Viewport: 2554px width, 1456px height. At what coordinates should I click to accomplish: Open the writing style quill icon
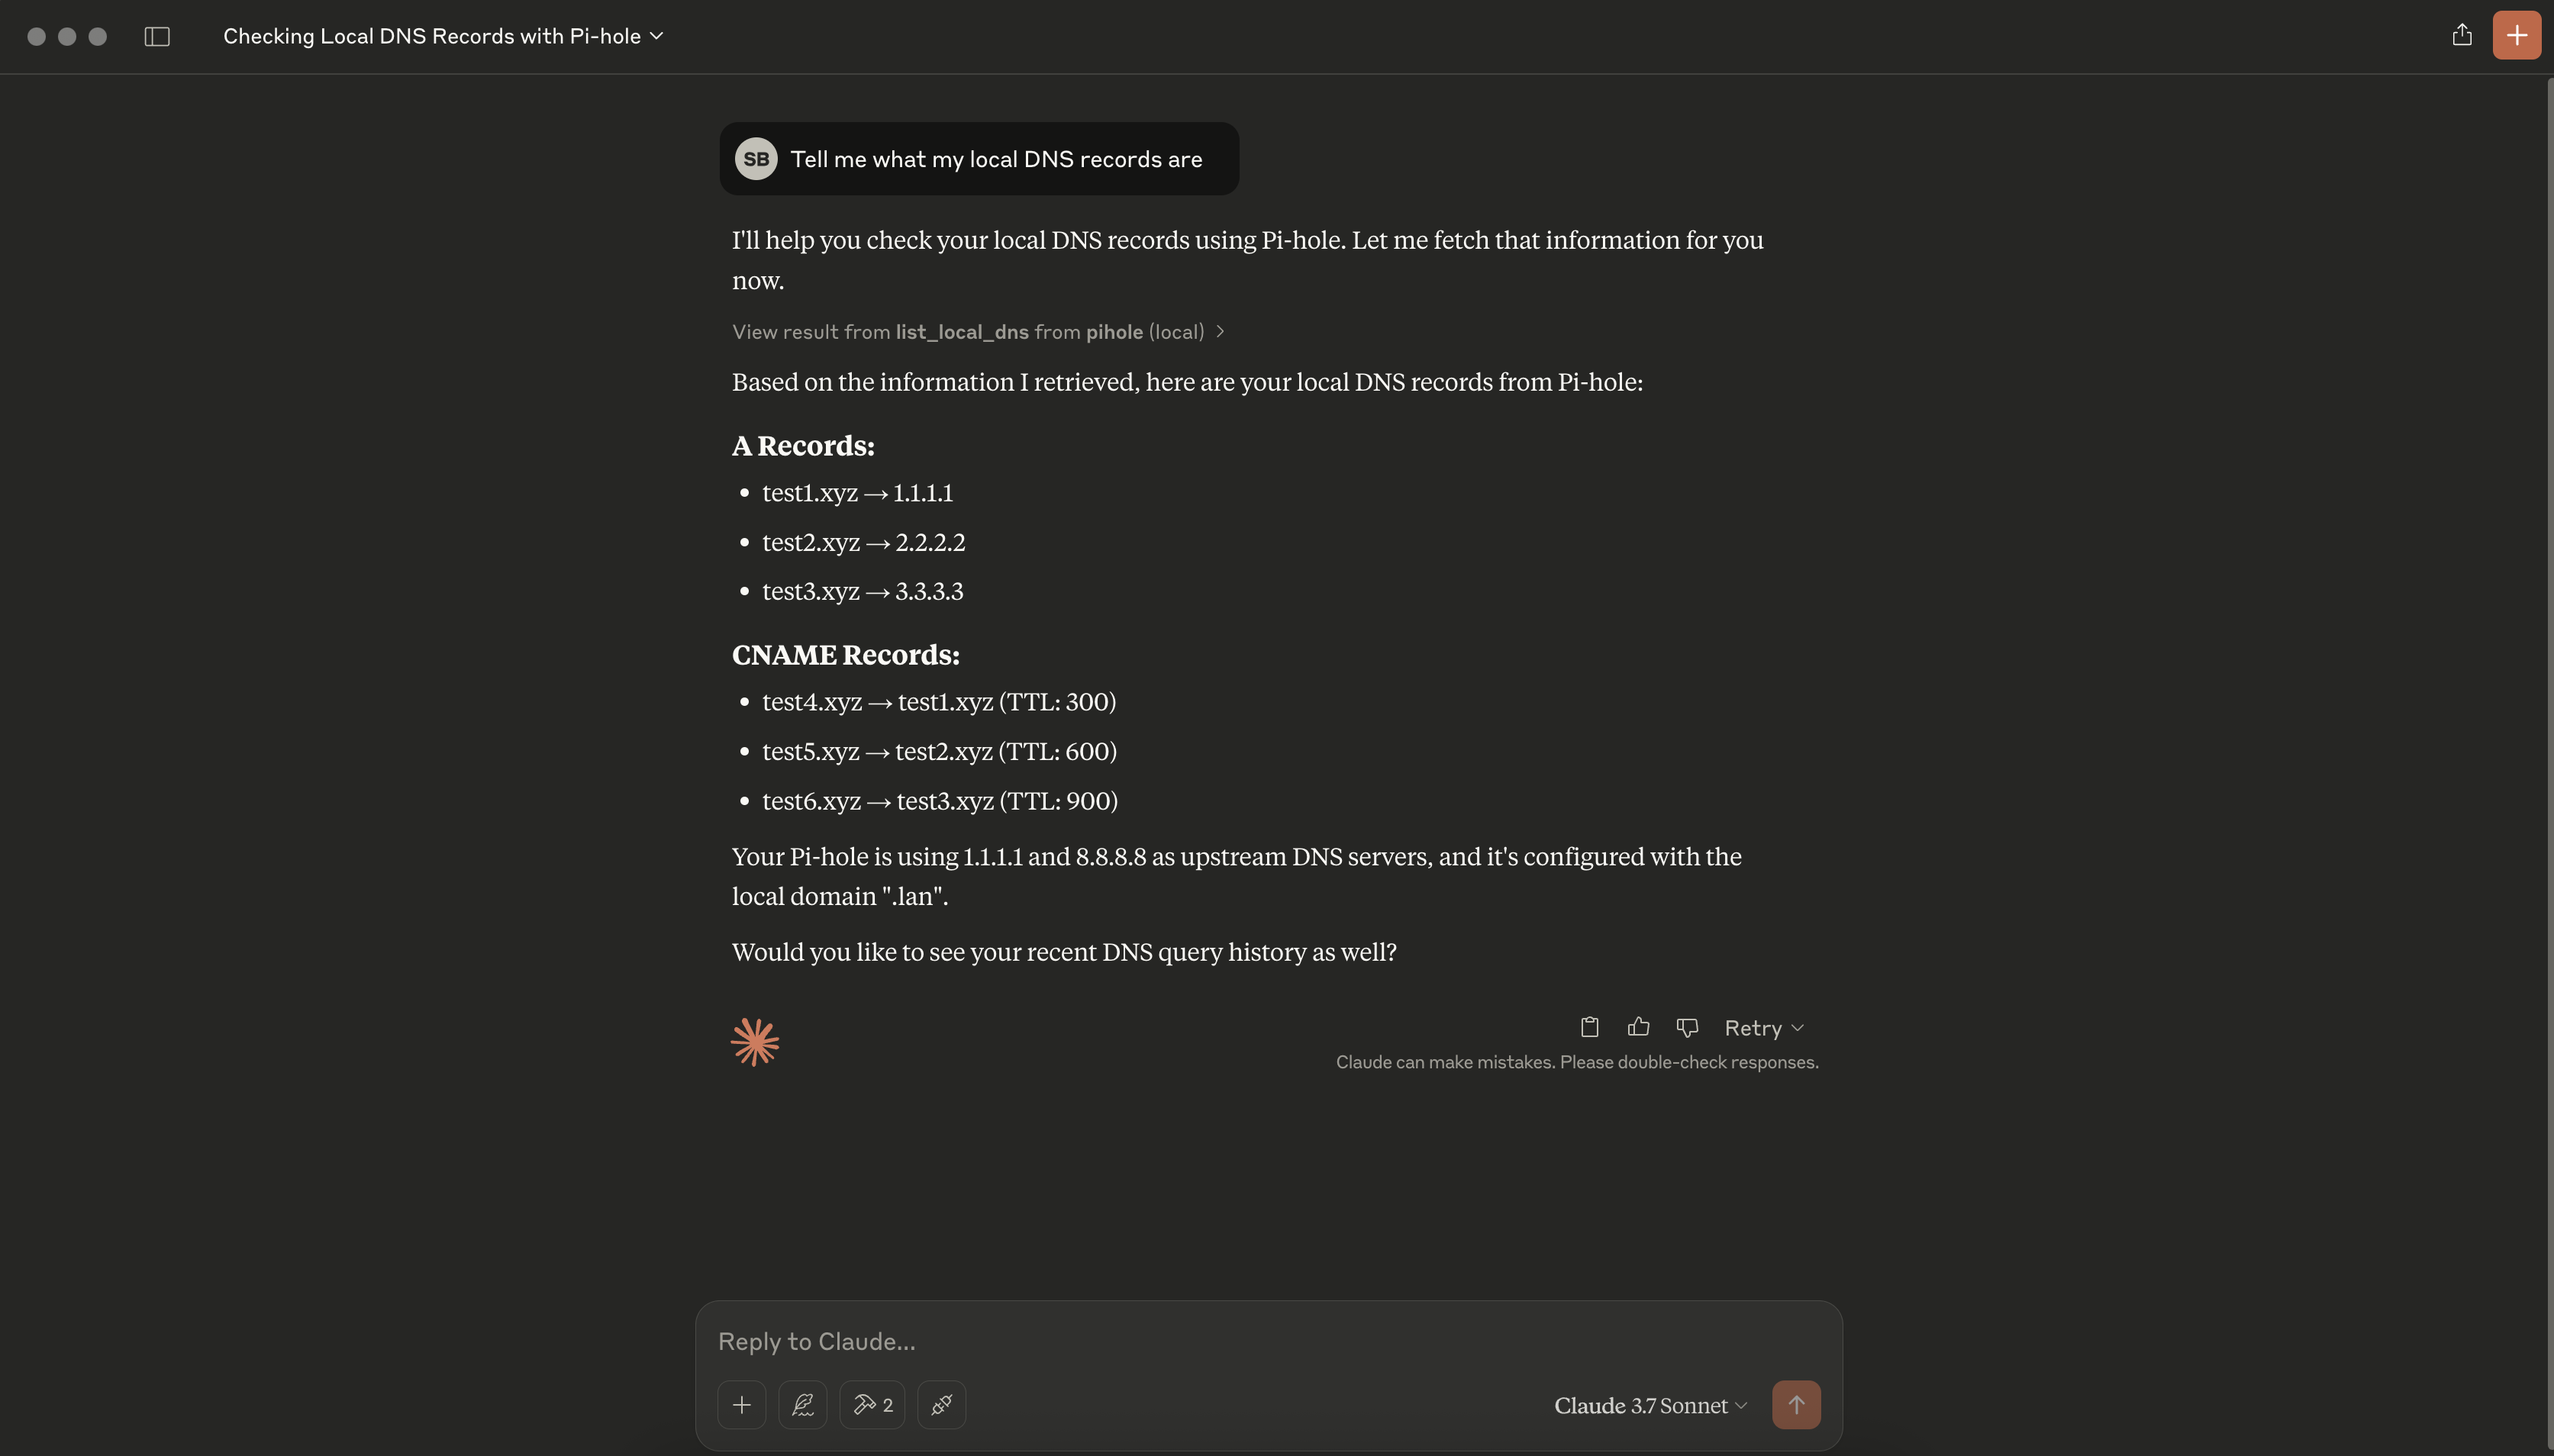803,1404
